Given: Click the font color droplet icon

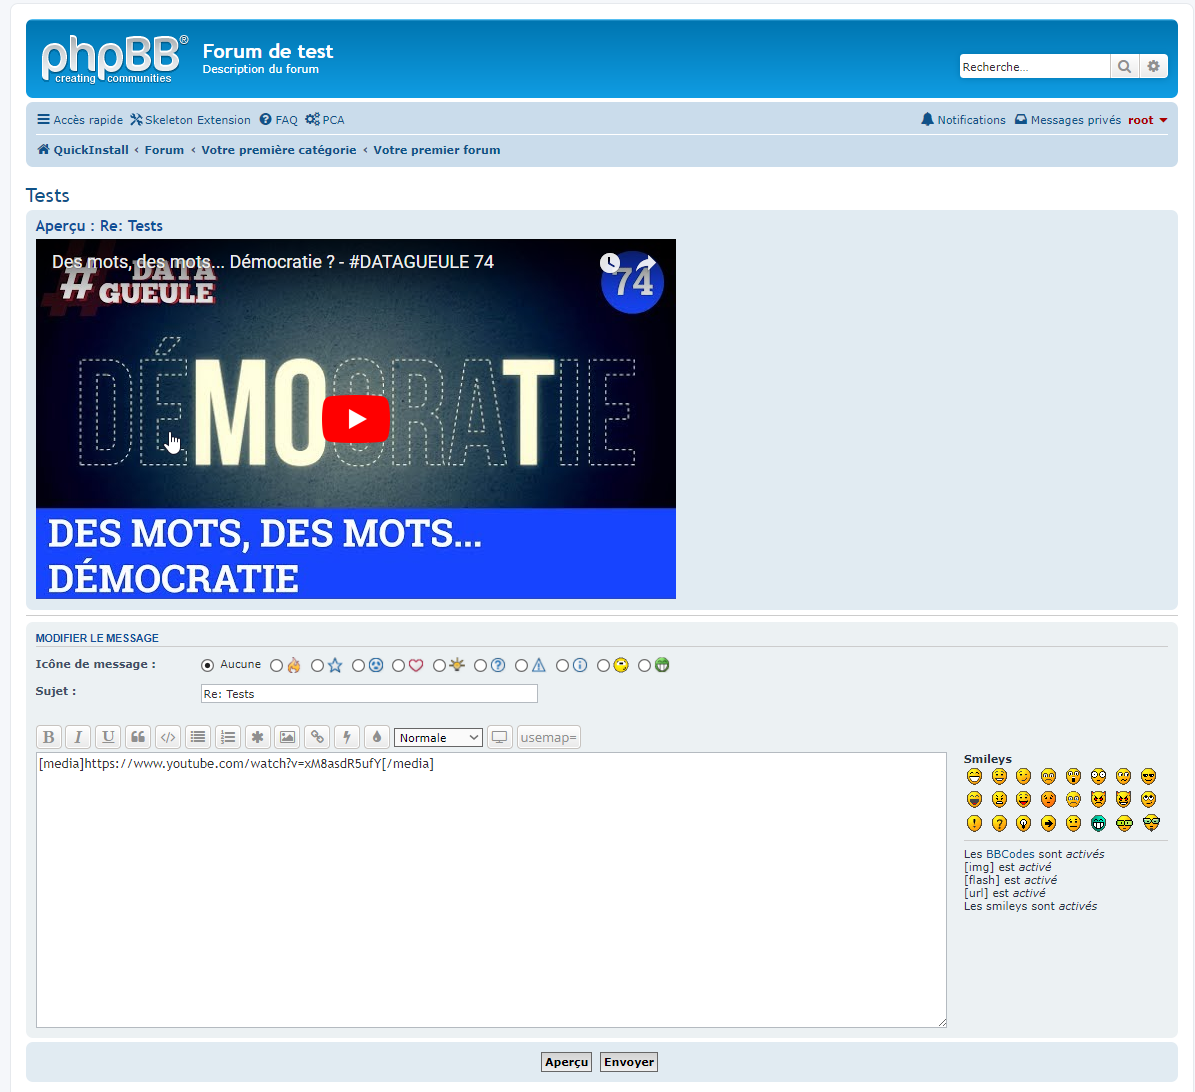Looking at the screenshot, I should point(377,738).
